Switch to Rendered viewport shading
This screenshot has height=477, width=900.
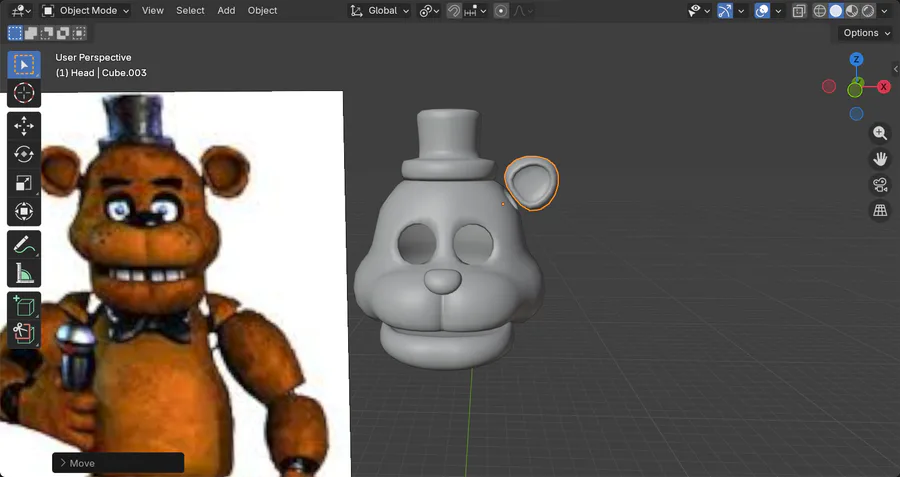(868, 10)
